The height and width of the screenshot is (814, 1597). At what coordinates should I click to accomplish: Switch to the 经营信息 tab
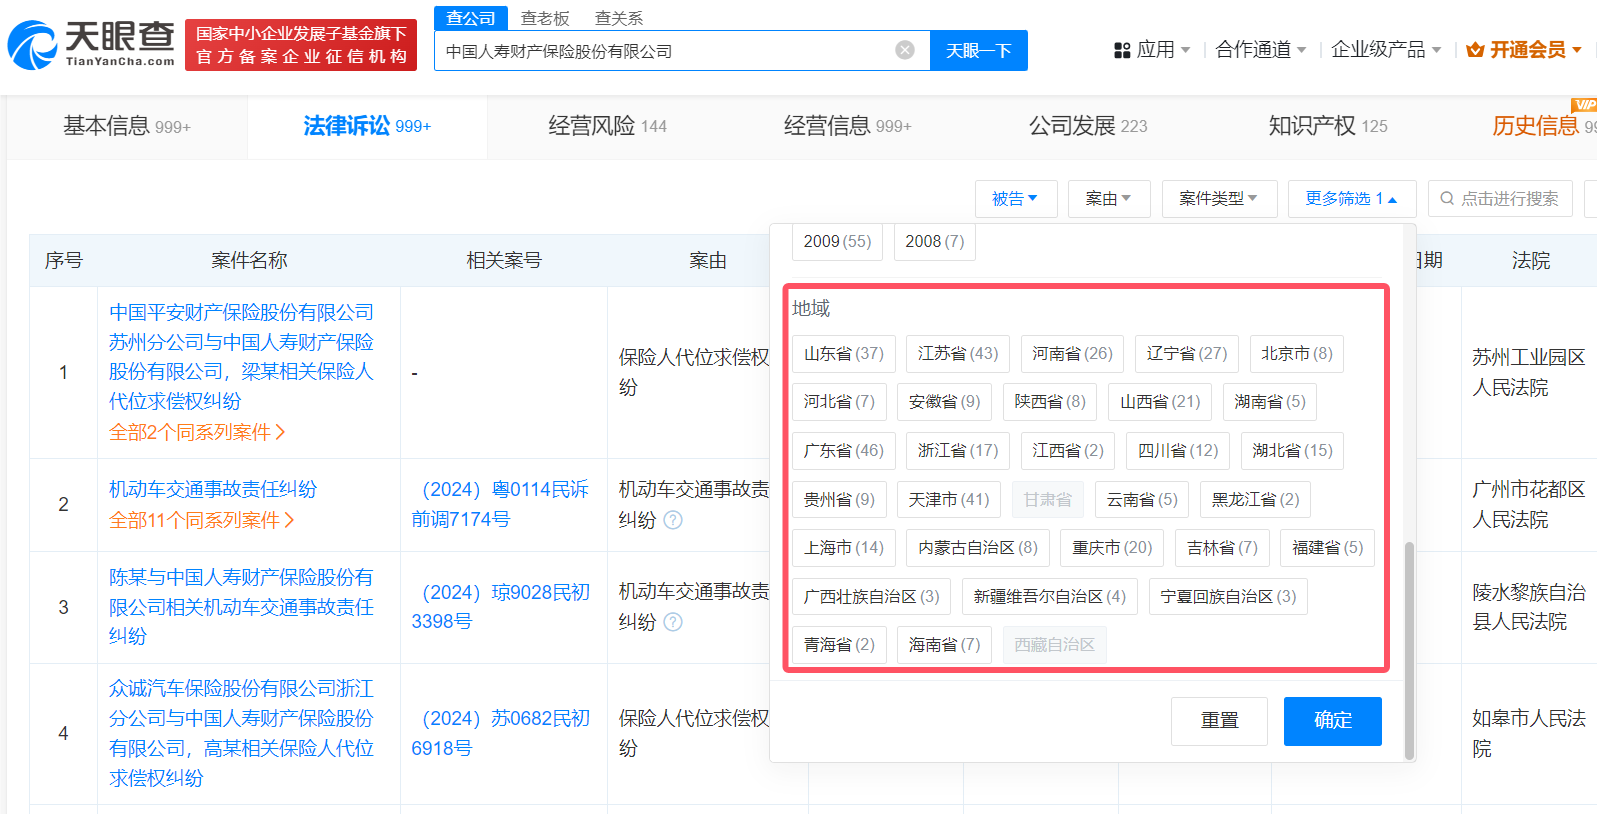pyautogui.click(x=847, y=126)
